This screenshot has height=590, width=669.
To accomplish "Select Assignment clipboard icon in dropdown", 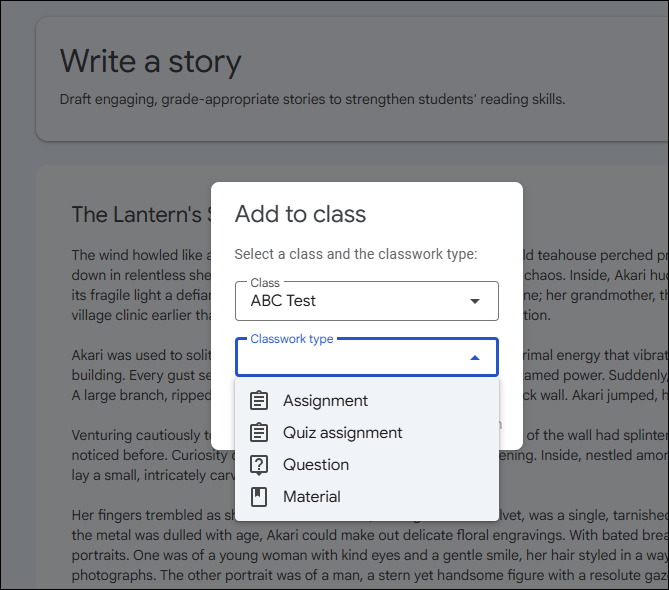I will (259, 401).
